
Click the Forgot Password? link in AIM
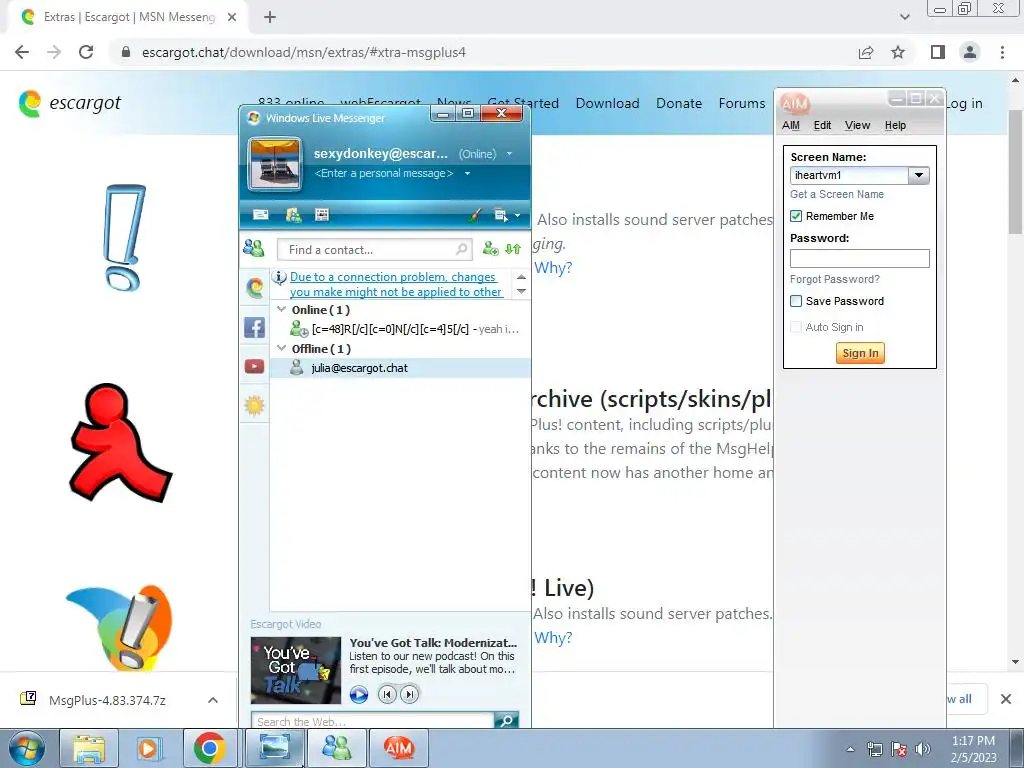pyautogui.click(x=835, y=280)
